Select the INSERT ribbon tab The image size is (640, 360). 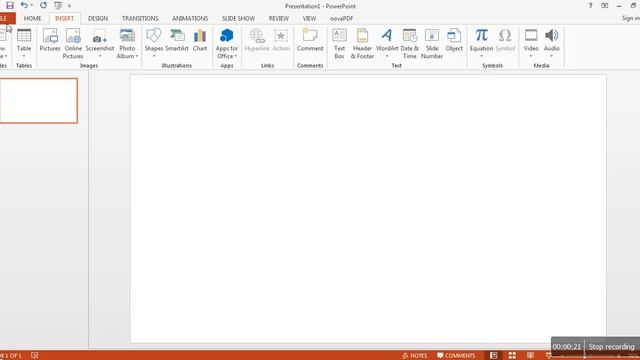(x=64, y=18)
